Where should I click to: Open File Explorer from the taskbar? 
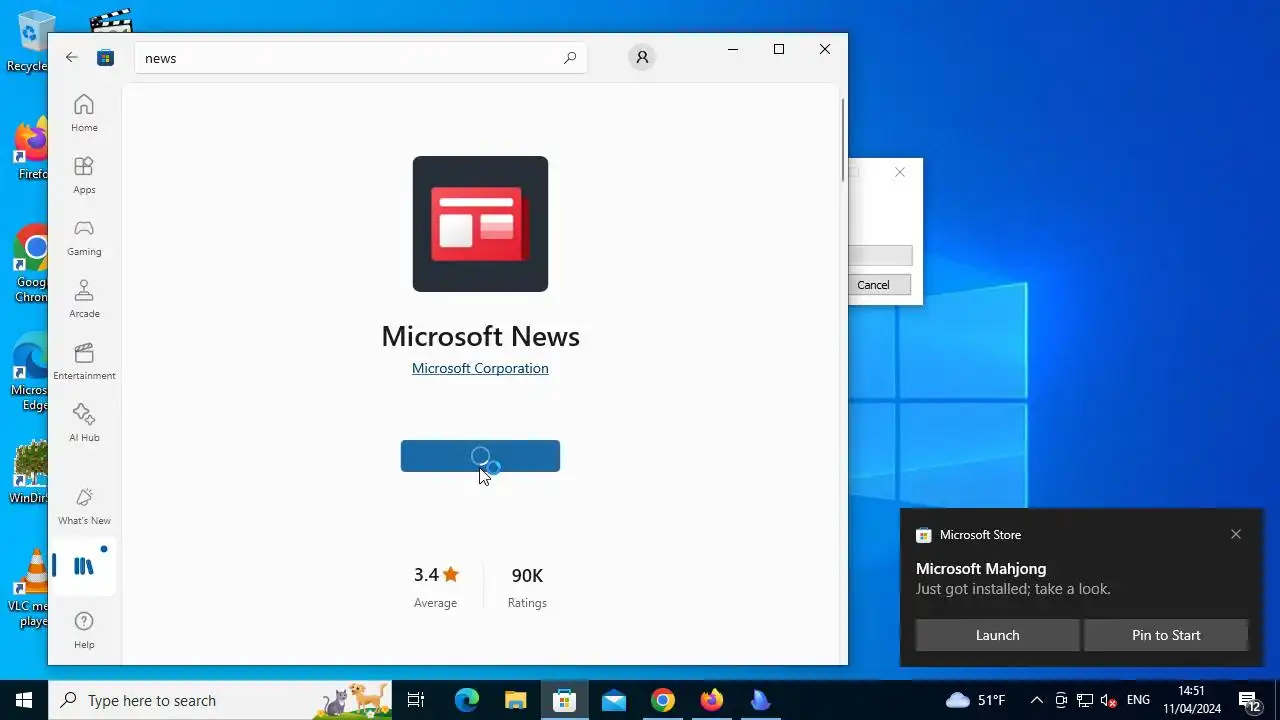515,700
